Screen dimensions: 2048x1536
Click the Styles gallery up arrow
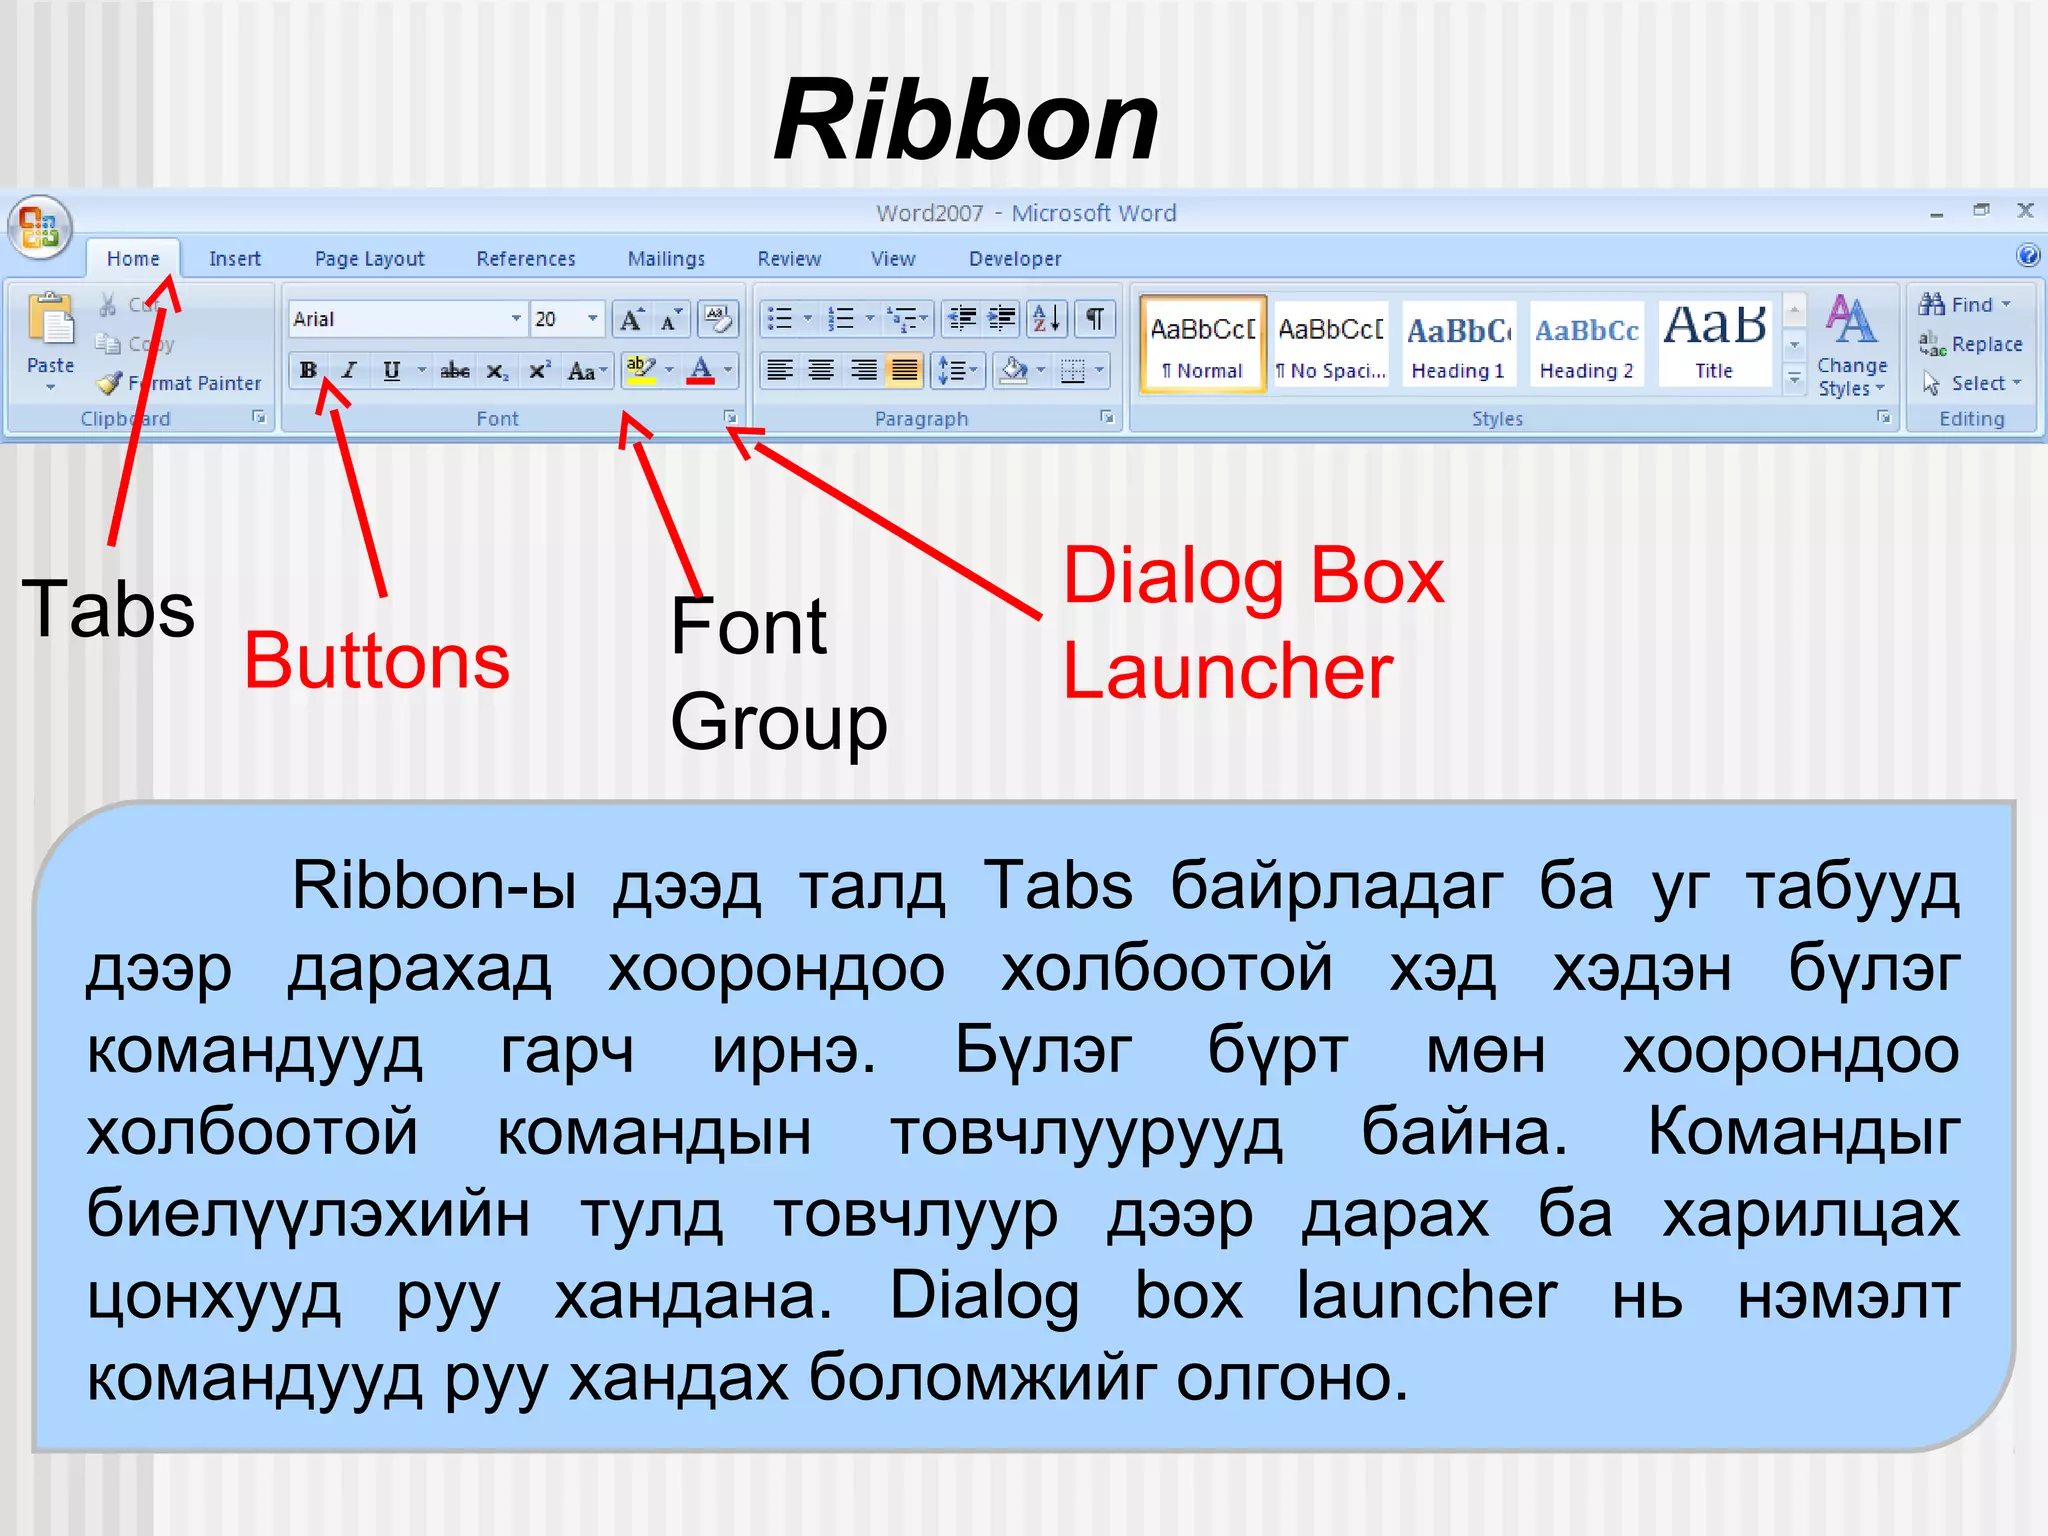click(1794, 311)
